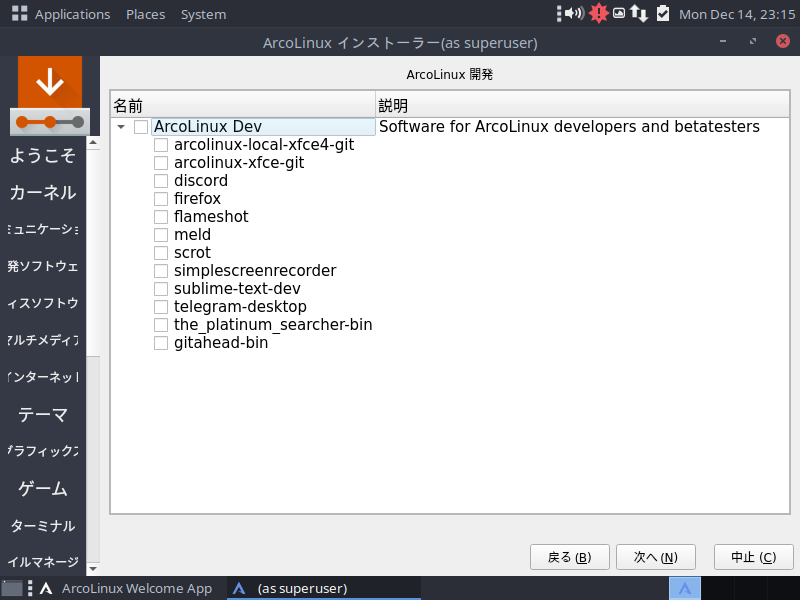Viewport: 800px width, 600px height.
Task: Click the panel handle next to tray icons
Action: click(559, 14)
